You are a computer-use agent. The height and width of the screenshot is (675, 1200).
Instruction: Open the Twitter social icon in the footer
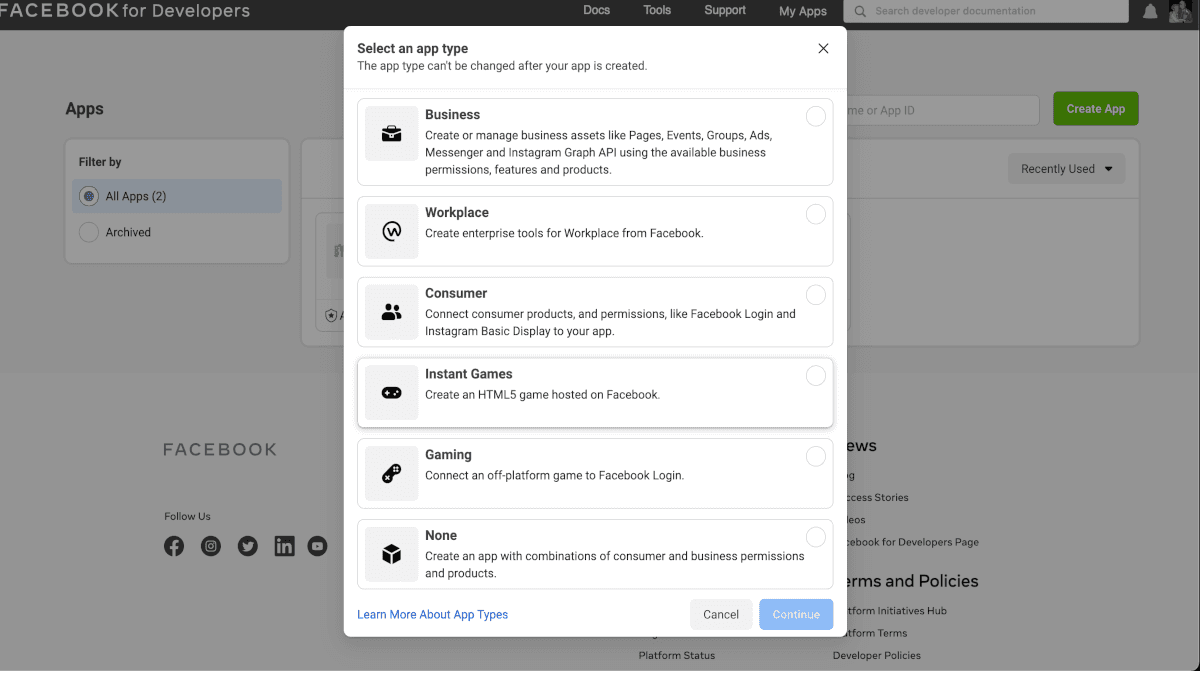click(x=248, y=546)
